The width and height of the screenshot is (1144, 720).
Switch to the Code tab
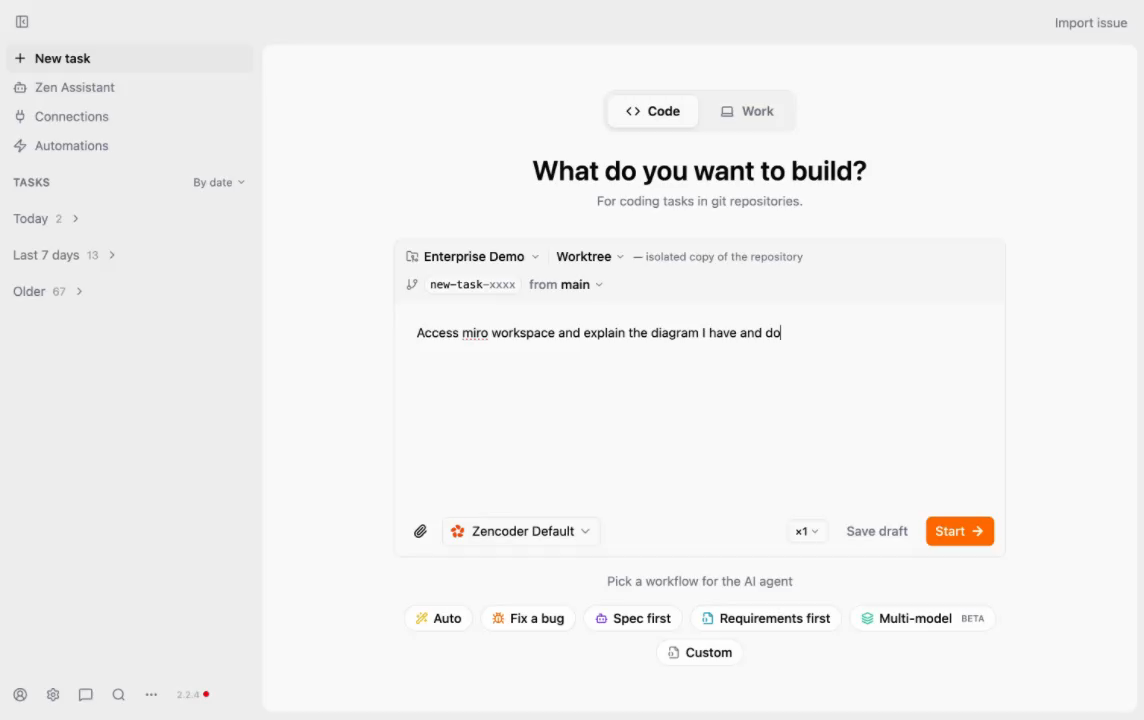coord(652,112)
